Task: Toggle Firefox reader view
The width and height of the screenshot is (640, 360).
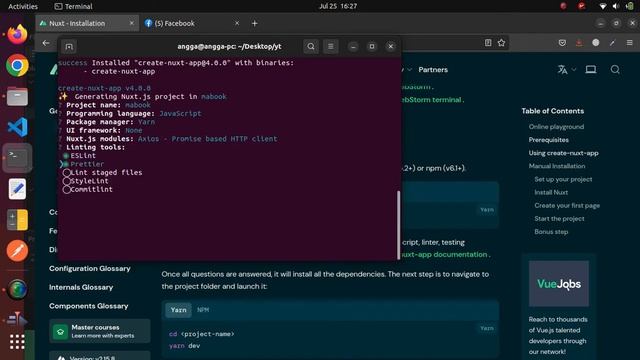Action: point(488,43)
